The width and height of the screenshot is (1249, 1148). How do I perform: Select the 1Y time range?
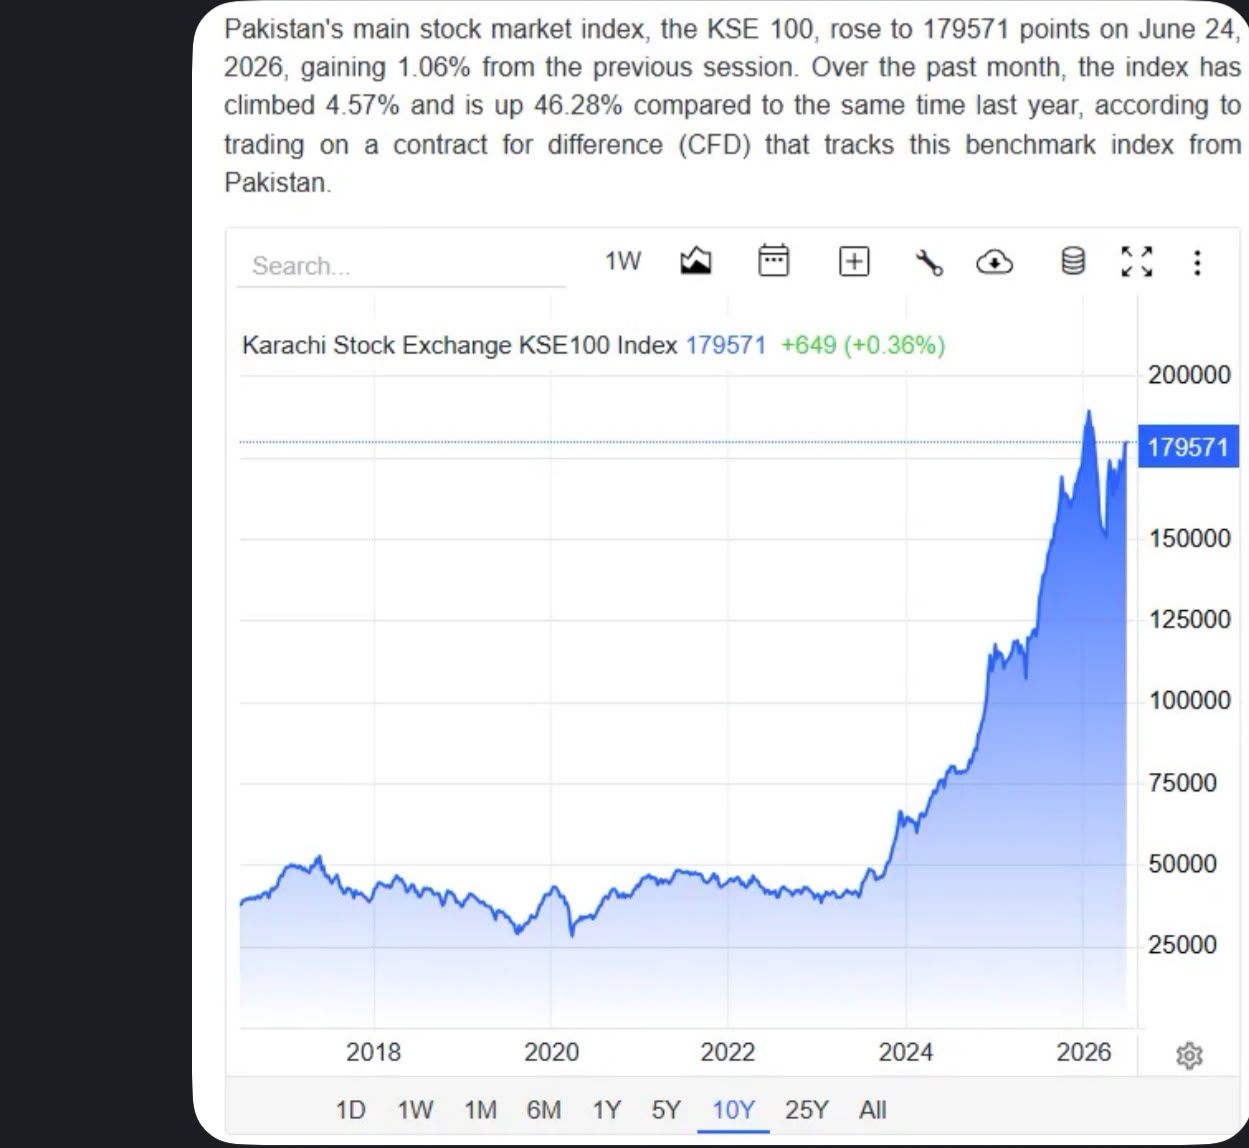tap(606, 1110)
